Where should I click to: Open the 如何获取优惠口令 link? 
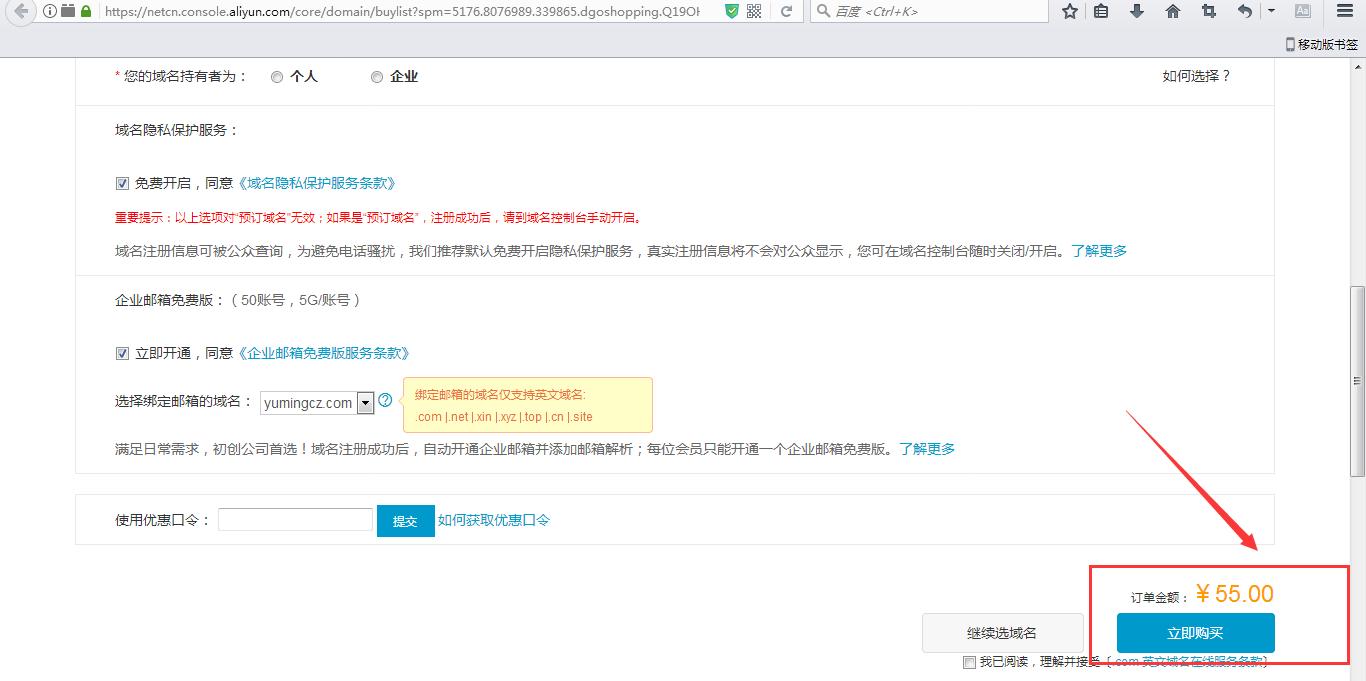click(494, 520)
